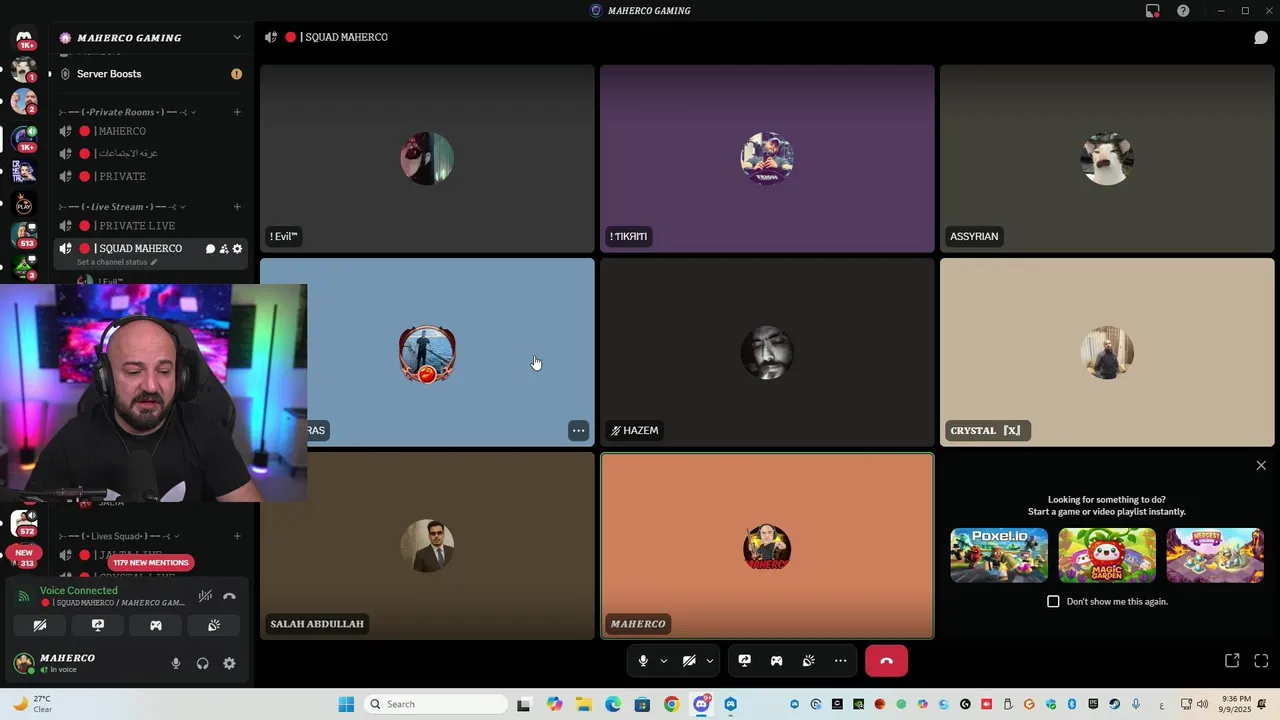The height and width of the screenshot is (720, 1280).
Task: Launch Magic Garden activity thumbnail
Action: tap(1107, 555)
